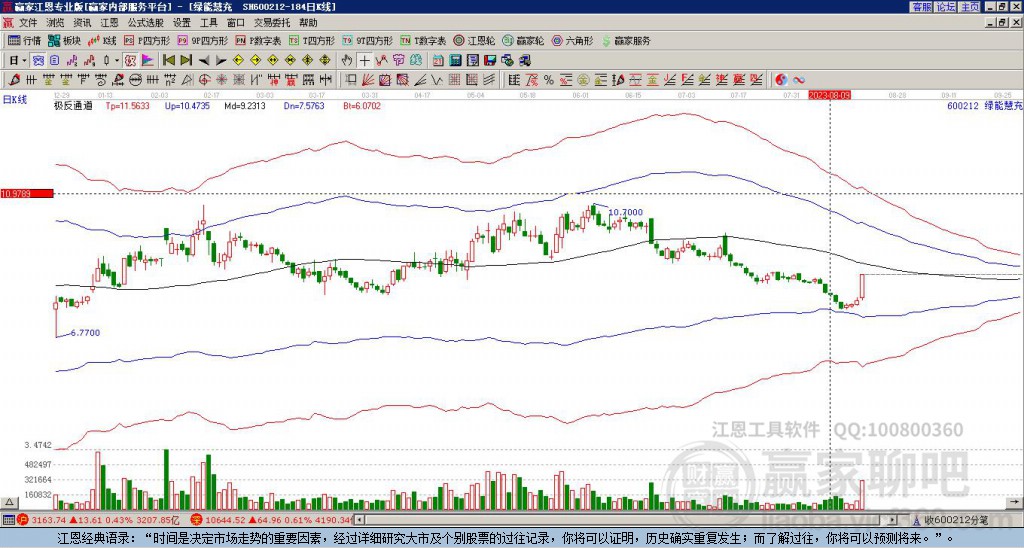Open the 文件 menu
This screenshot has width=1024, height=548.
coord(28,23)
